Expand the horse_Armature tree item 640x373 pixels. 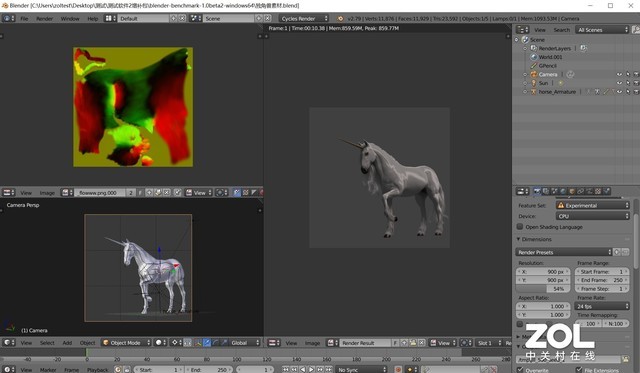click(x=525, y=92)
